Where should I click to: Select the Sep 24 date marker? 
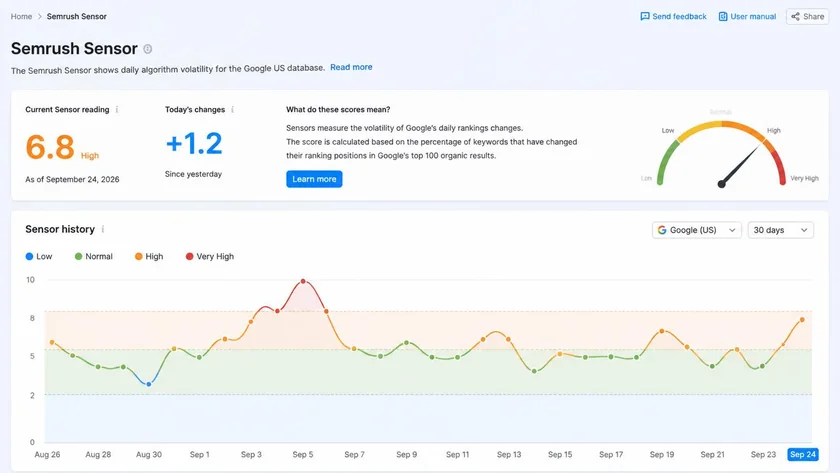click(x=802, y=454)
